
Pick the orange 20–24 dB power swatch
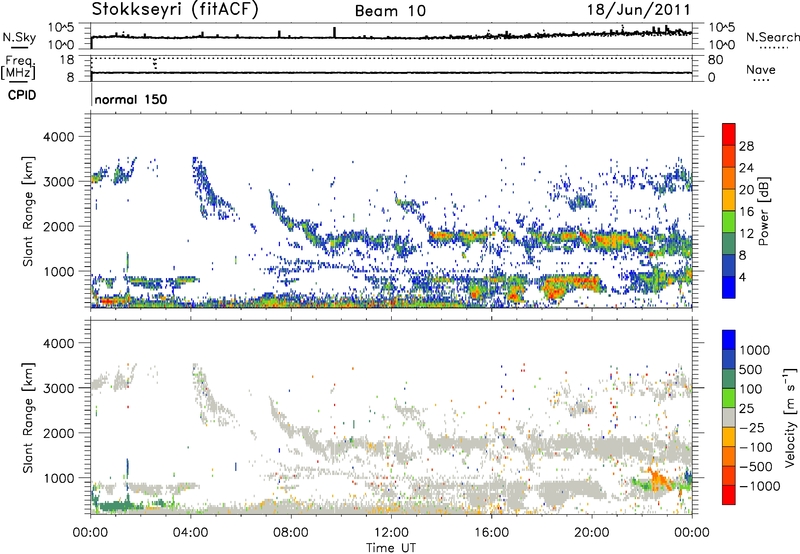pyautogui.click(x=729, y=179)
